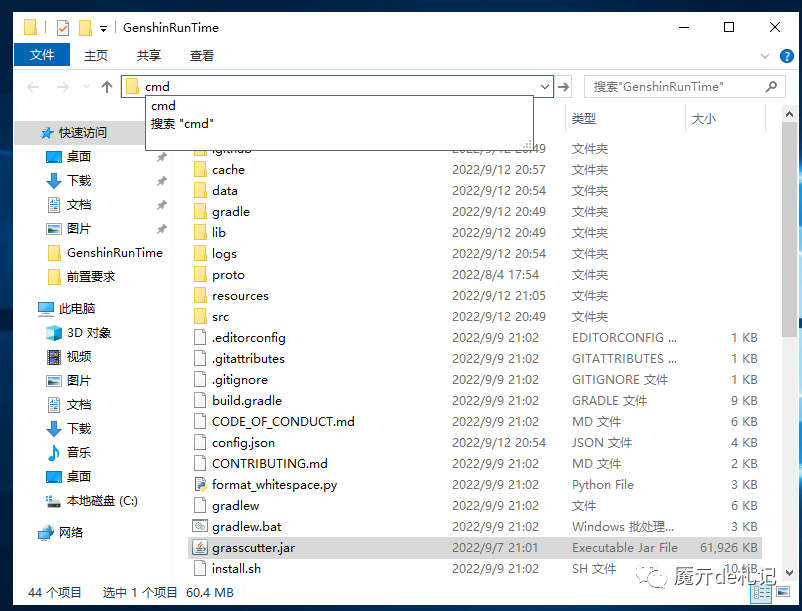
Task: Go forward using the forward arrow
Action: (x=62, y=87)
